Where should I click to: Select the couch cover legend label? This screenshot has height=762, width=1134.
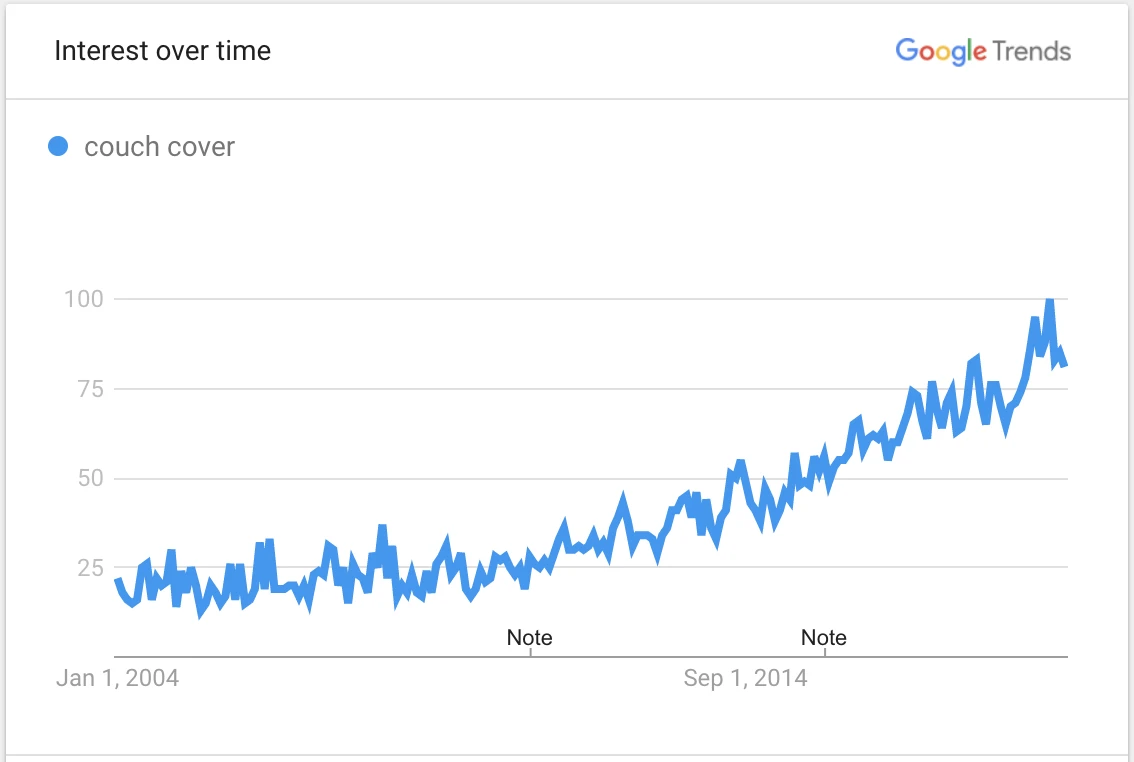[160, 147]
